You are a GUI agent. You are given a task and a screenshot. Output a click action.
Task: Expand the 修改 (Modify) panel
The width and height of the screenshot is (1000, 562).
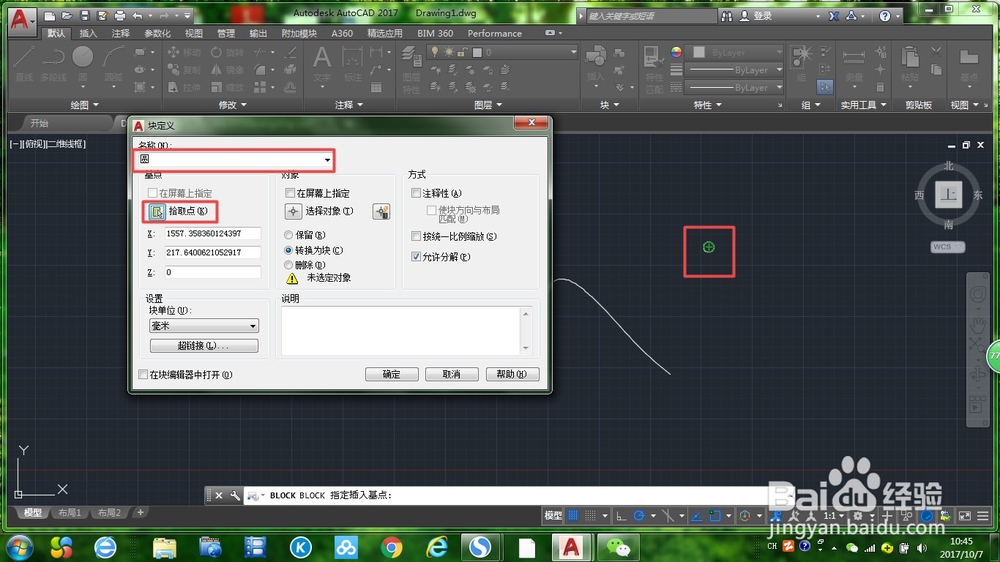232,105
